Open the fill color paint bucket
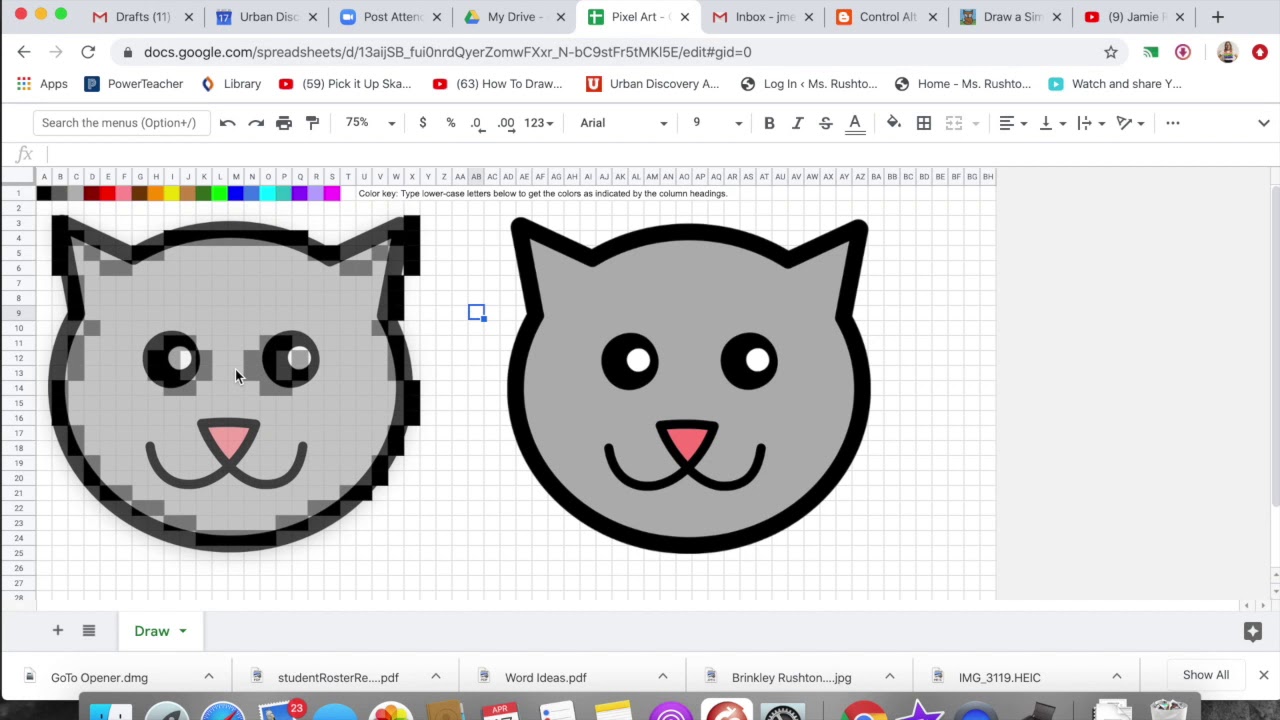This screenshot has height=720, width=1280. point(894,123)
